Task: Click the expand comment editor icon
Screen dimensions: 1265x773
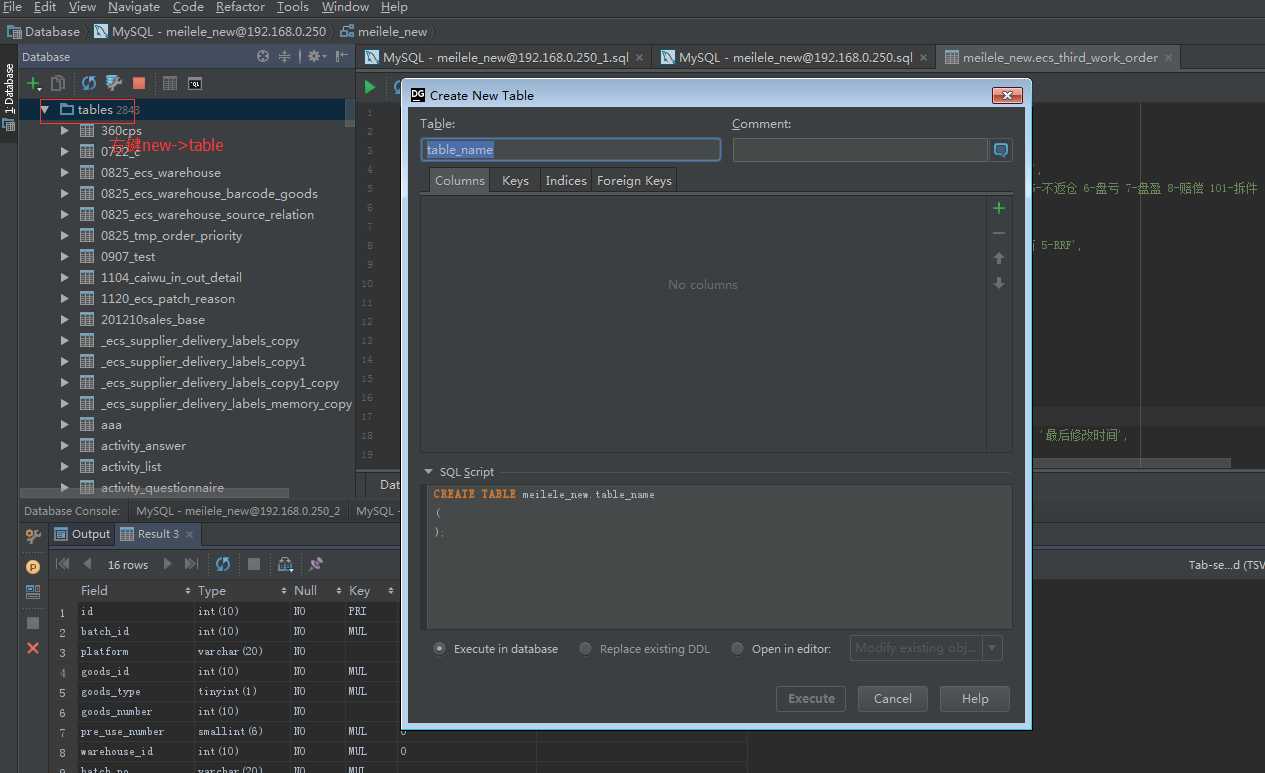Action: click(x=1000, y=150)
